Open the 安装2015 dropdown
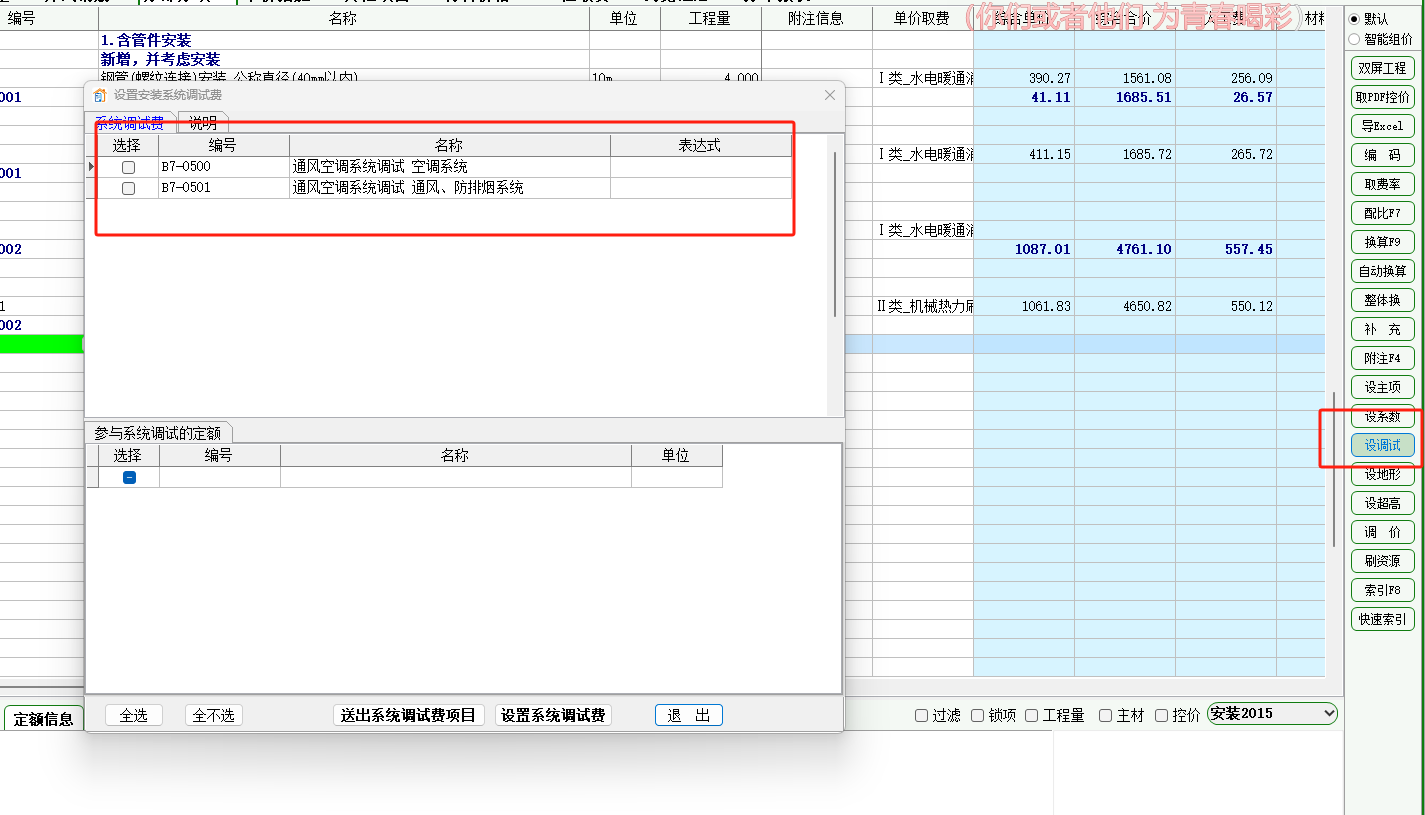The width and height of the screenshot is (1425, 815). coord(1272,713)
